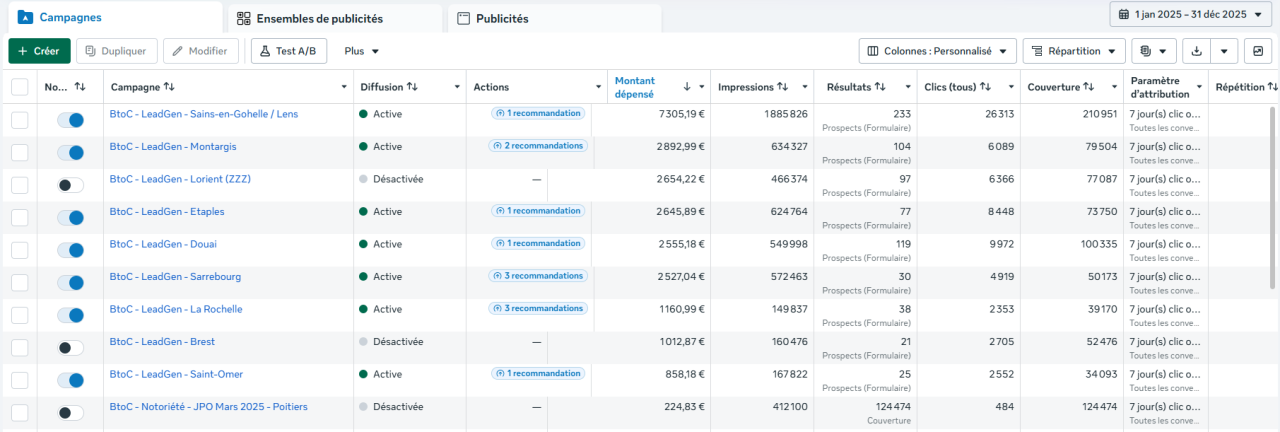Viewport: 1280px width, 432px height.
Task: Open the charts view icon button
Action: coord(1259,51)
